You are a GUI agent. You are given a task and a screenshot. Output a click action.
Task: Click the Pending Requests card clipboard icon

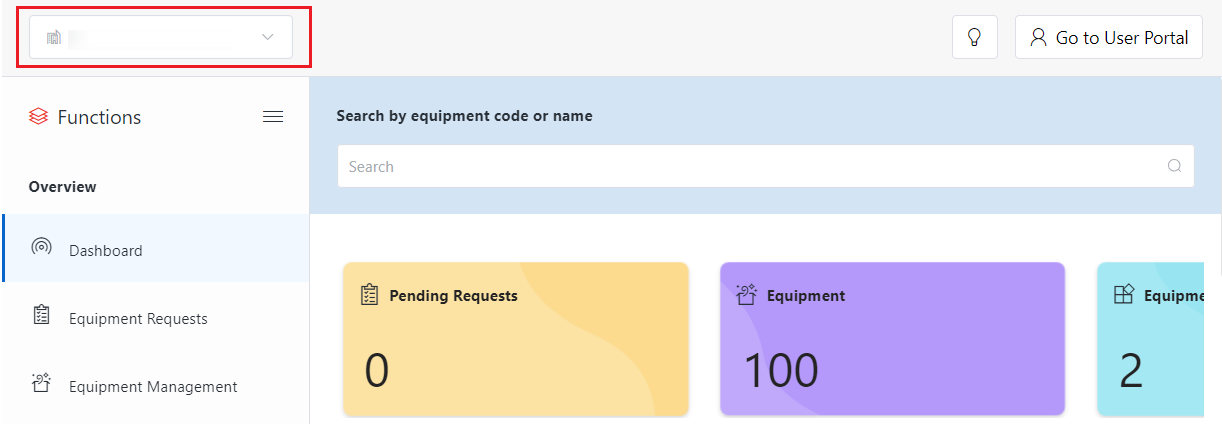click(369, 295)
